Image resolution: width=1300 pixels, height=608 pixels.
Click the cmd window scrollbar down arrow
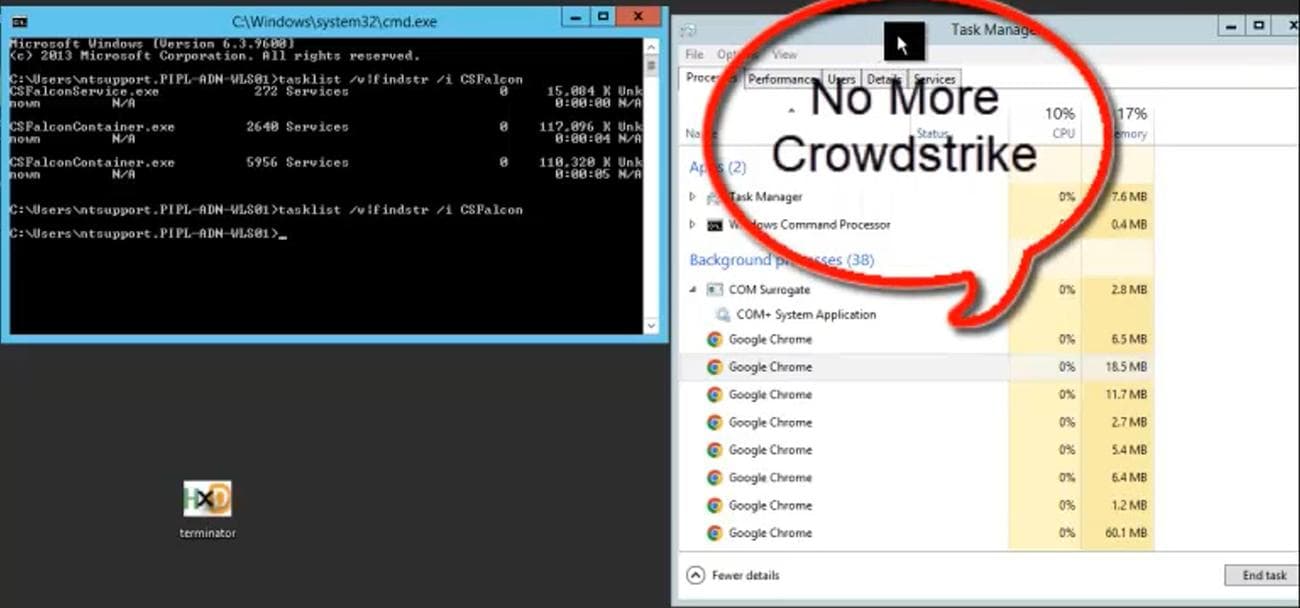point(652,327)
